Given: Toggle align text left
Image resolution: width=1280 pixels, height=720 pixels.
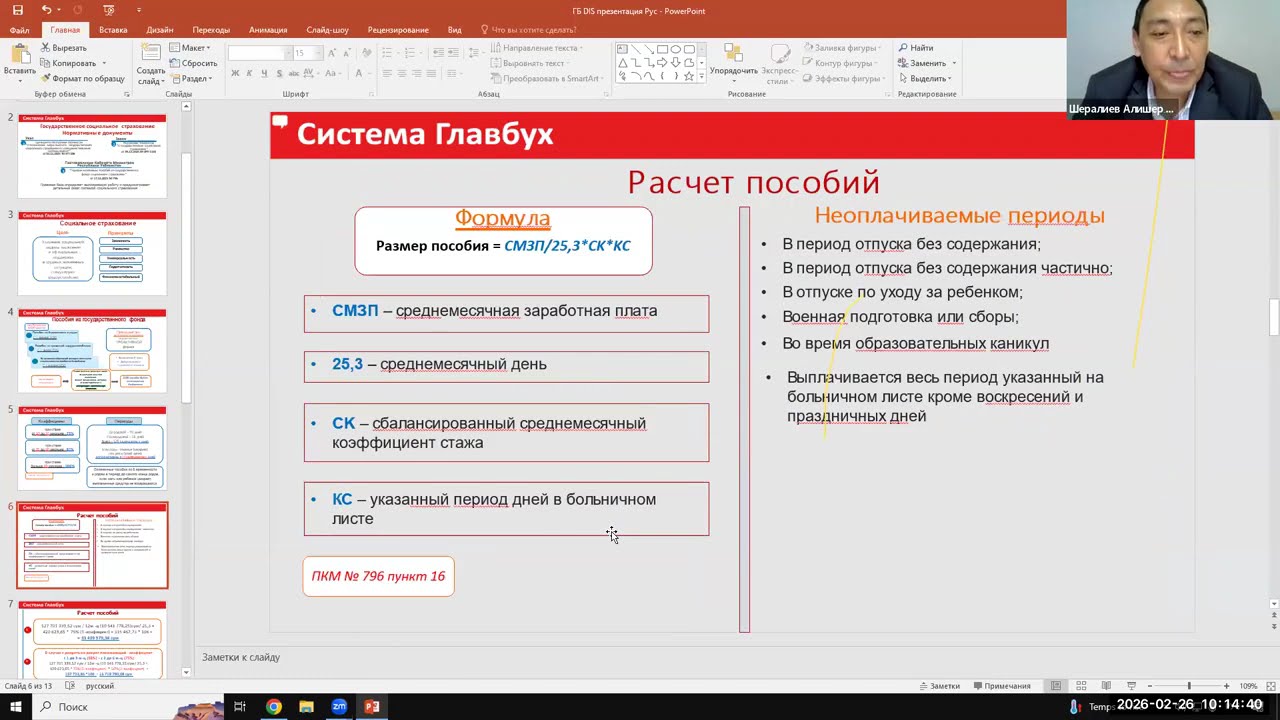Looking at the screenshot, I should tap(388, 73).
